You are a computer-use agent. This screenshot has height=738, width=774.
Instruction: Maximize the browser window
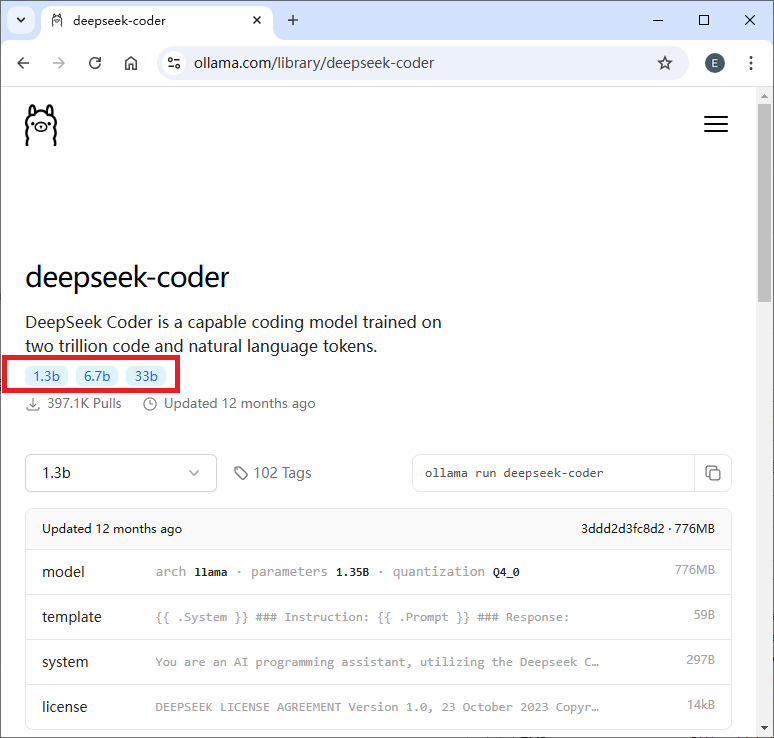[704, 20]
